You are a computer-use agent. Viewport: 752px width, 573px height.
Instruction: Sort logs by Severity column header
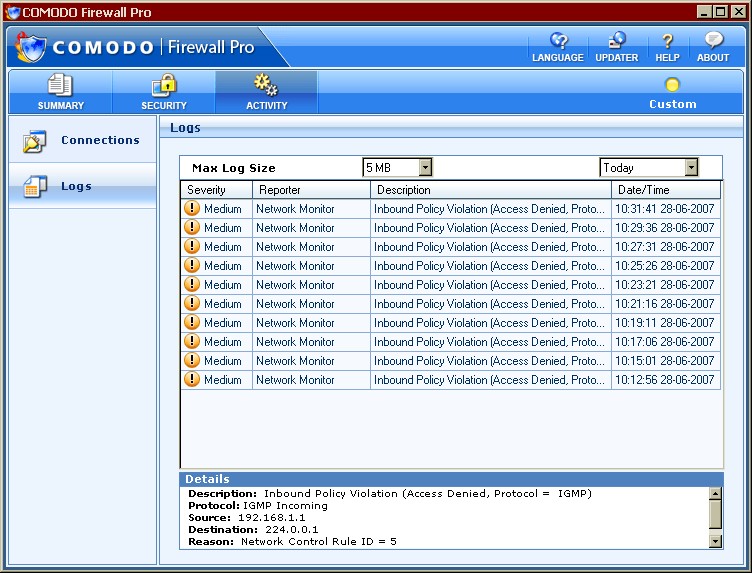click(x=216, y=190)
